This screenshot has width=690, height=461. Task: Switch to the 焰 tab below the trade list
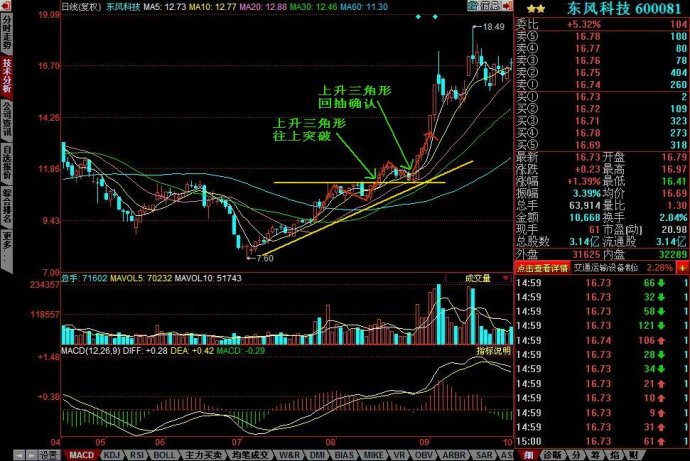[615, 455]
